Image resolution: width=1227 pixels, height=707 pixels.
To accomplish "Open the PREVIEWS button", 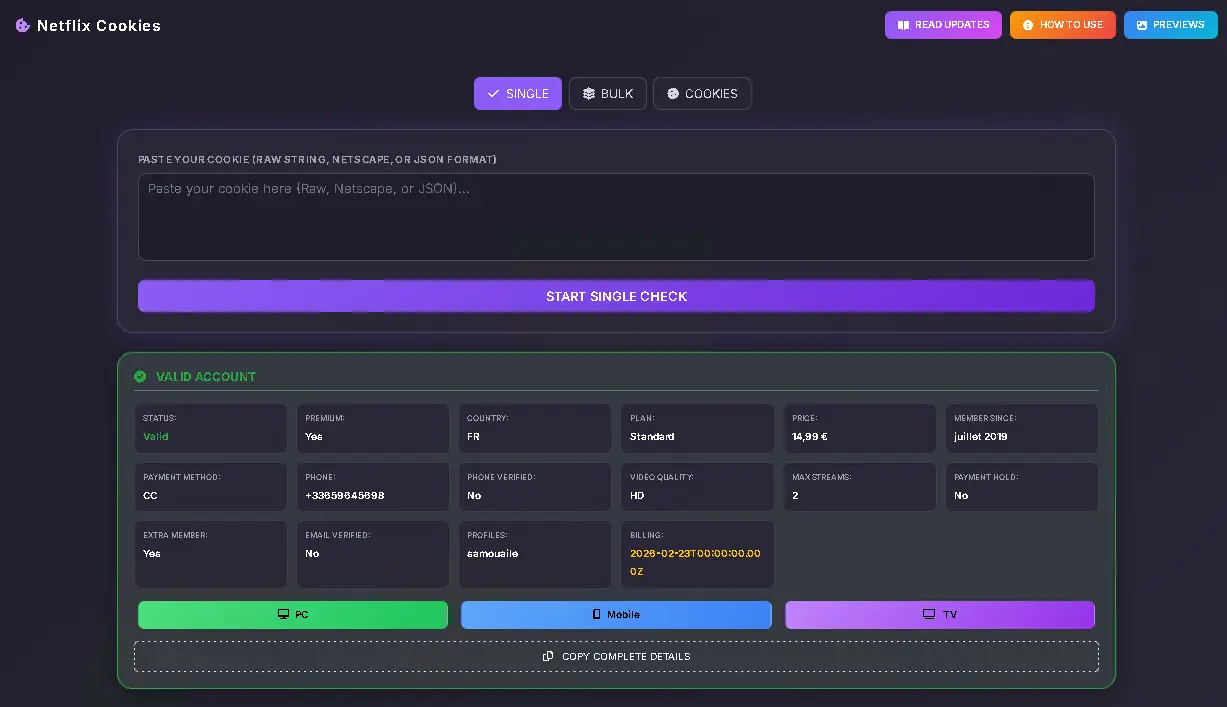I will (x=1171, y=25).
